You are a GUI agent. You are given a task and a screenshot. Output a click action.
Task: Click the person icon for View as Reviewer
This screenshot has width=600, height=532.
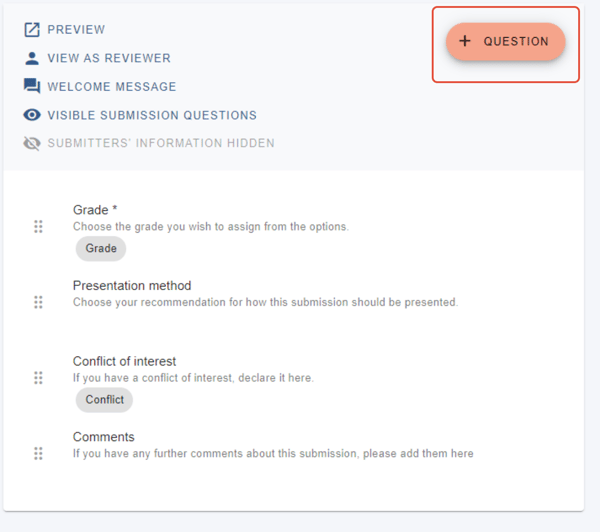32,58
